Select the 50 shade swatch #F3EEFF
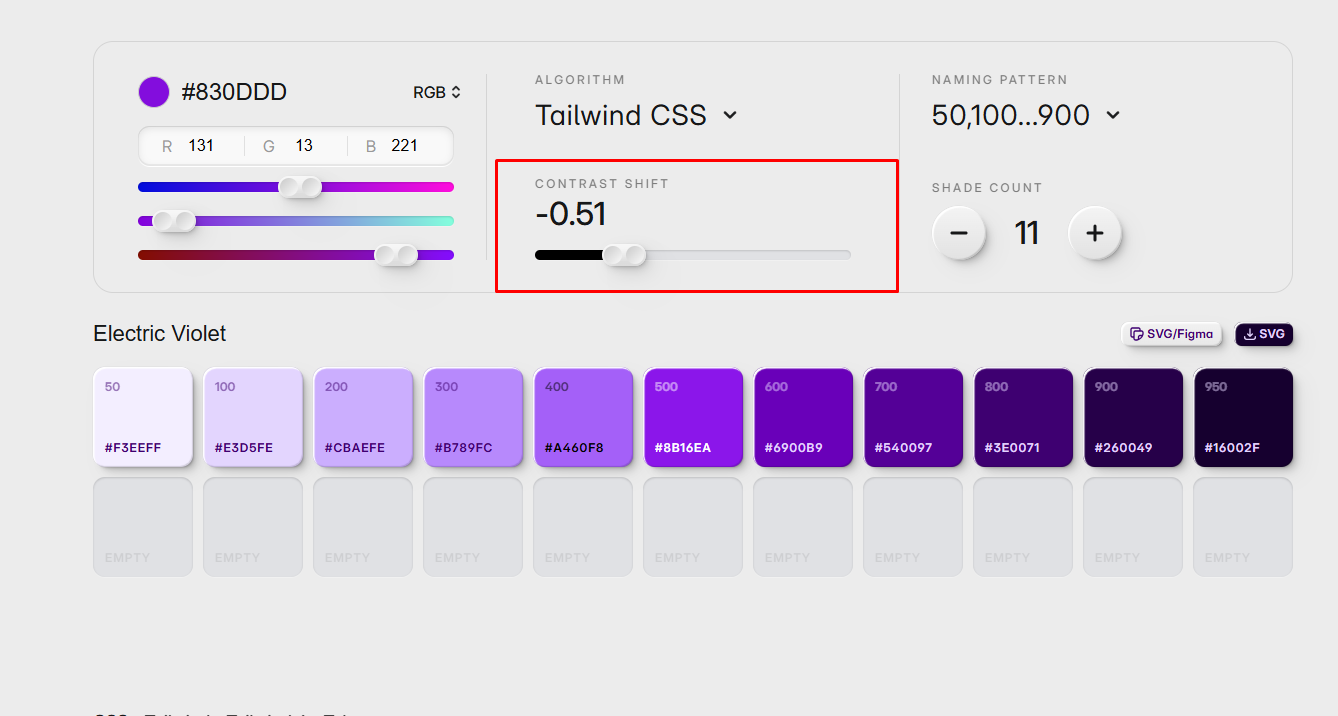Viewport: 1338px width, 716px height. coord(143,417)
